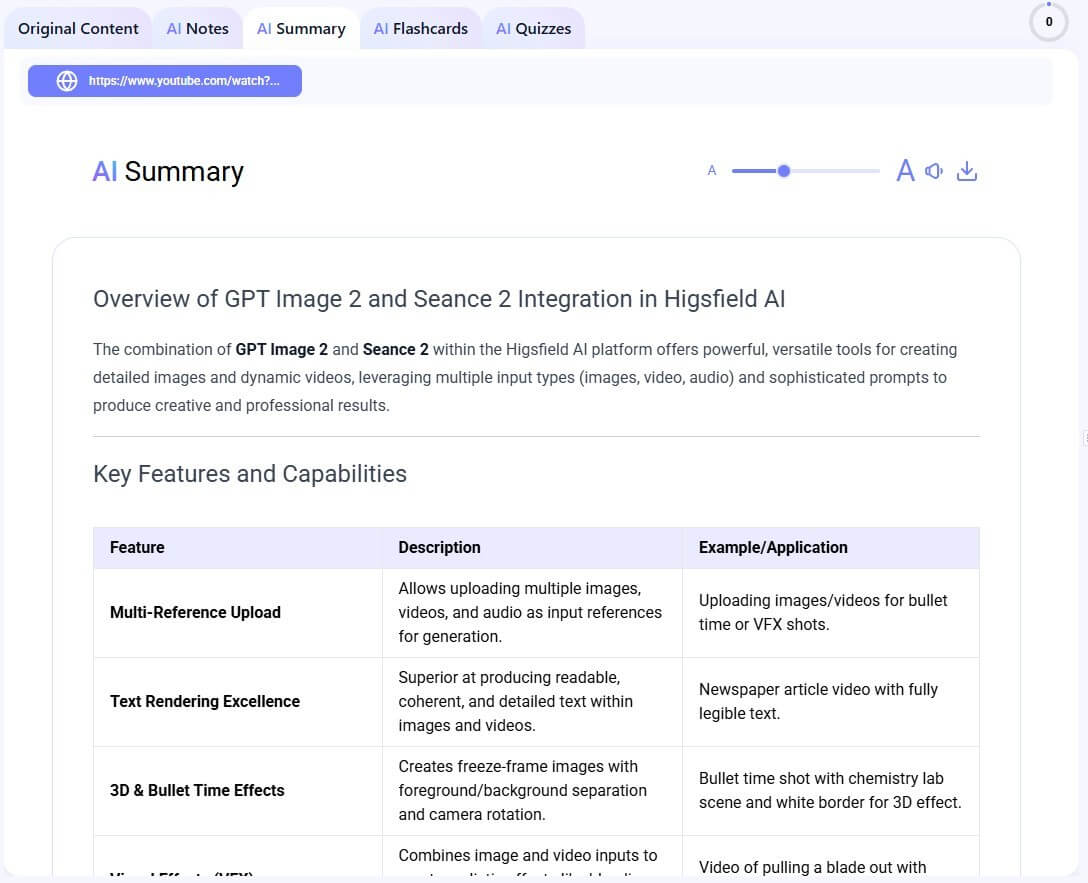The height and width of the screenshot is (883, 1088).
Task: Click the bold 'Seance 2' text in overview
Action: point(396,350)
